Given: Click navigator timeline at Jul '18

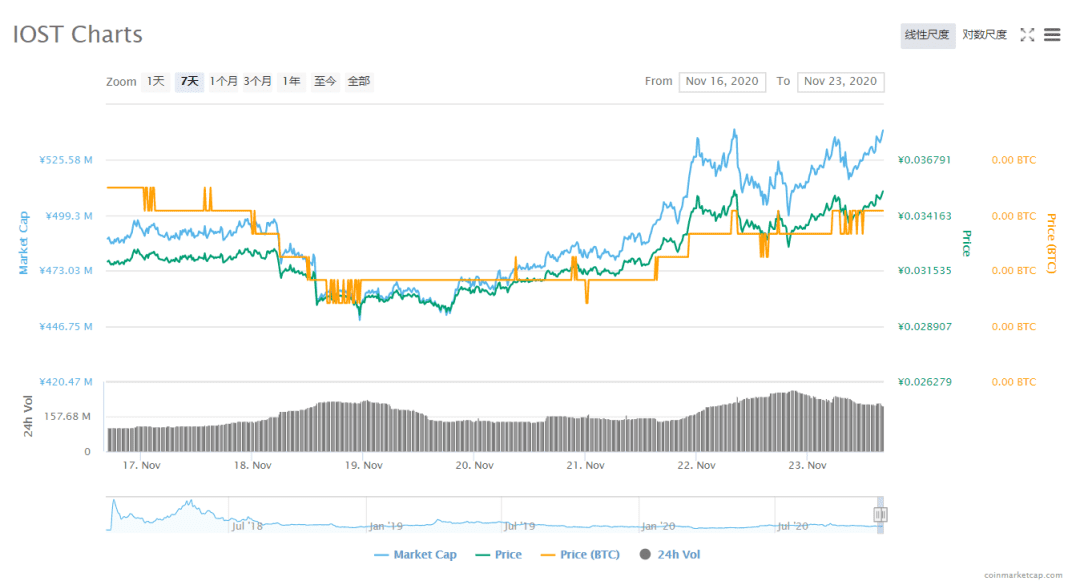Looking at the screenshot, I should [x=247, y=526].
